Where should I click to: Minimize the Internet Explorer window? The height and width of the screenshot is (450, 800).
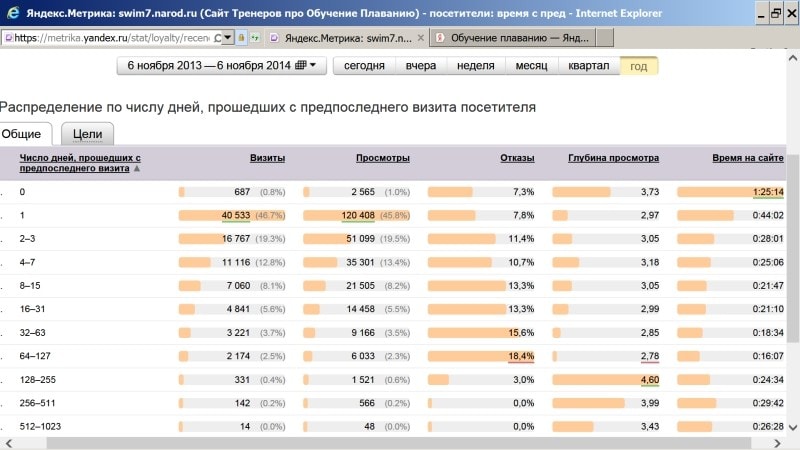coord(761,13)
